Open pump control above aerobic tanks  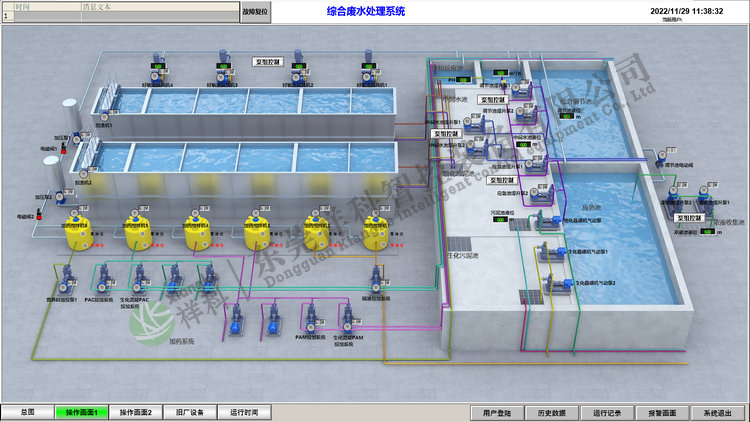[x=267, y=62]
